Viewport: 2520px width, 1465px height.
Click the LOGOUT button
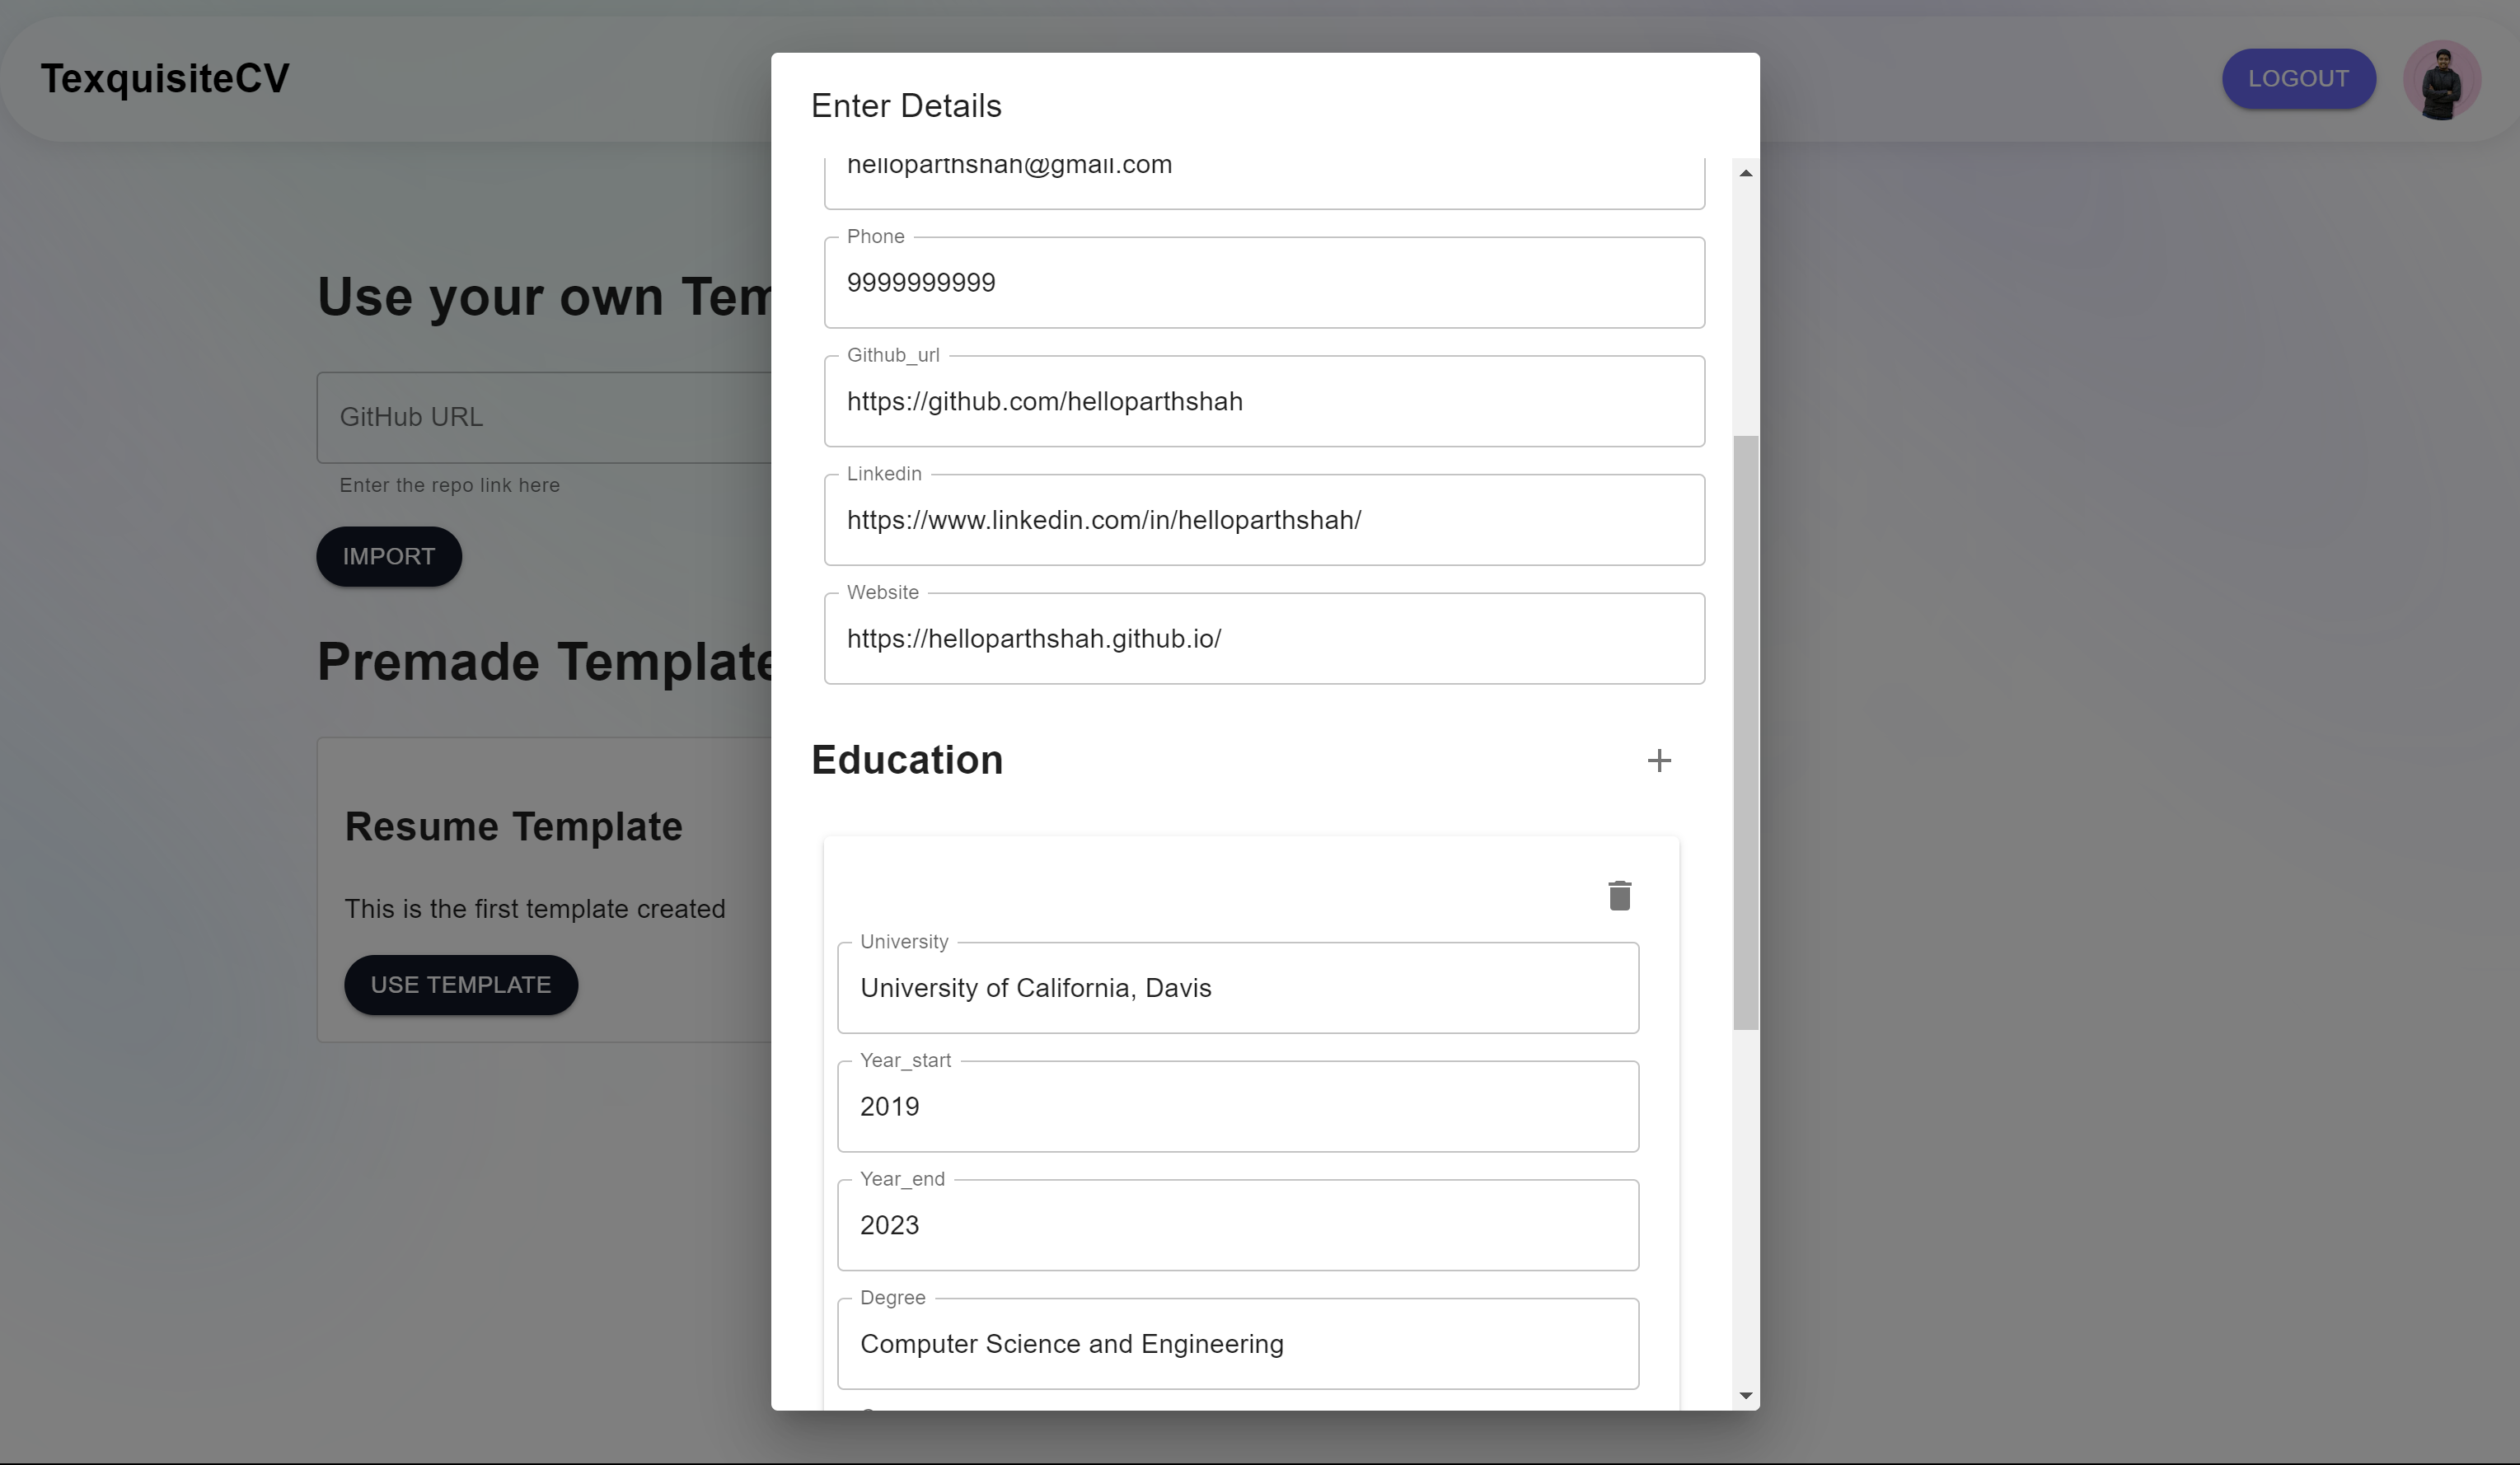tap(2298, 79)
